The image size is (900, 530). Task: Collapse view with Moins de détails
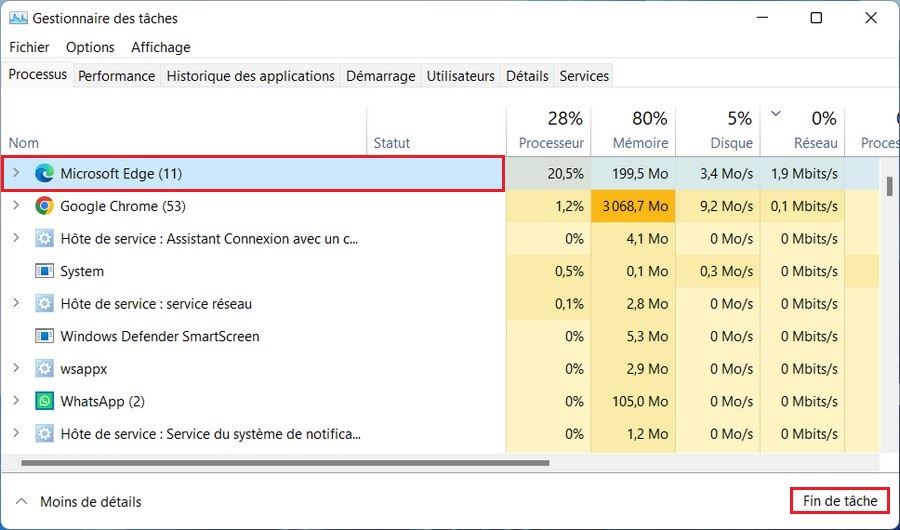[x=79, y=502]
